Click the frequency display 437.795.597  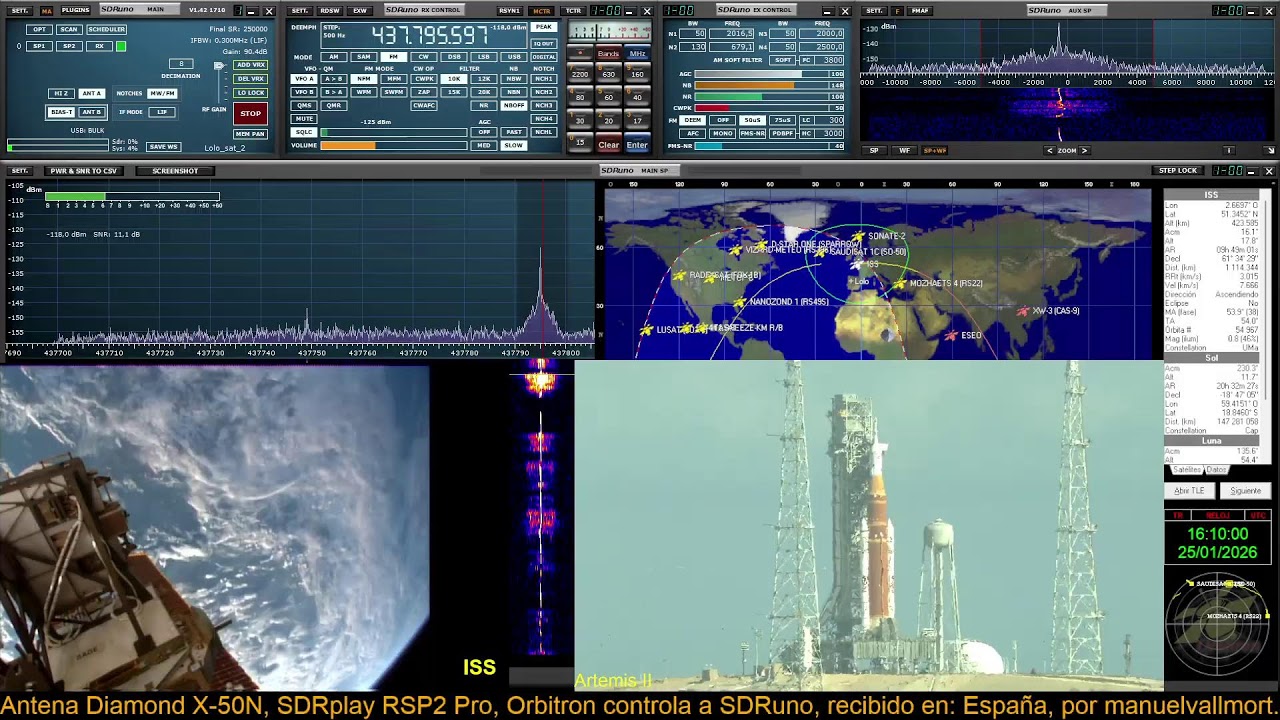(430, 36)
